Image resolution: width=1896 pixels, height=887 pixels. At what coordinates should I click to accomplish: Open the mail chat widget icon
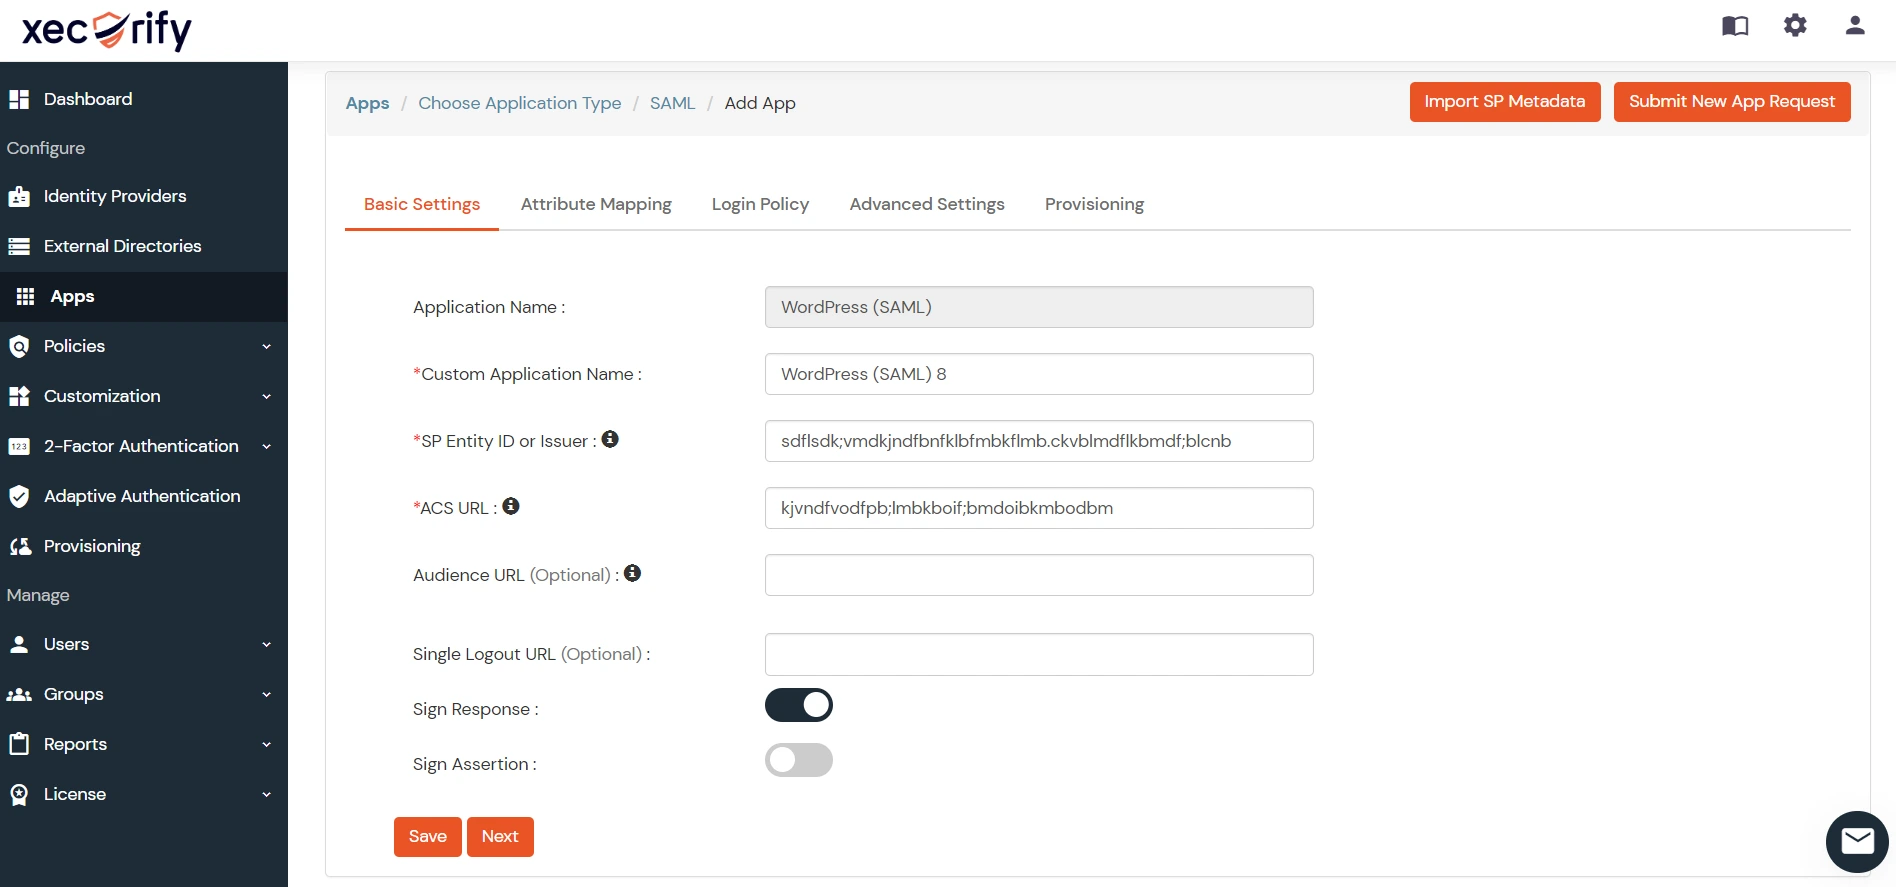[x=1857, y=841]
